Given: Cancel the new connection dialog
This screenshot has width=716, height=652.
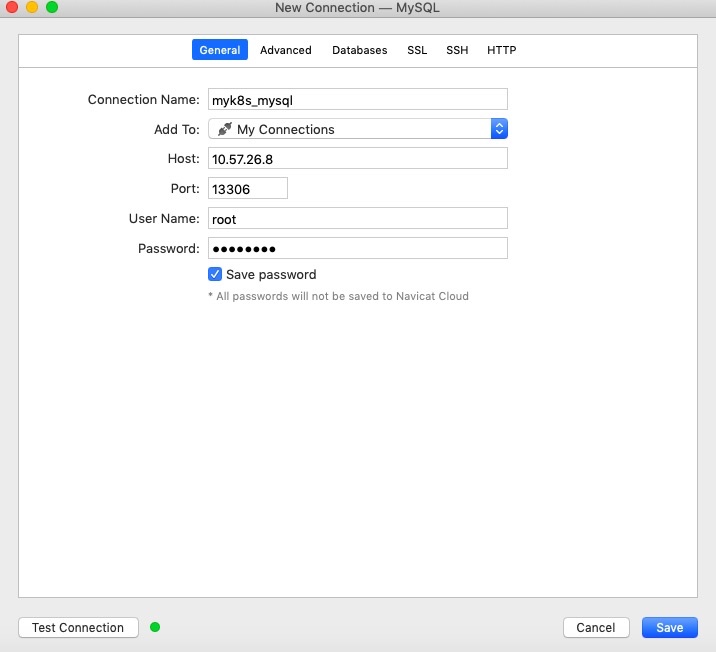Looking at the screenshot, I should coord(596,627).
